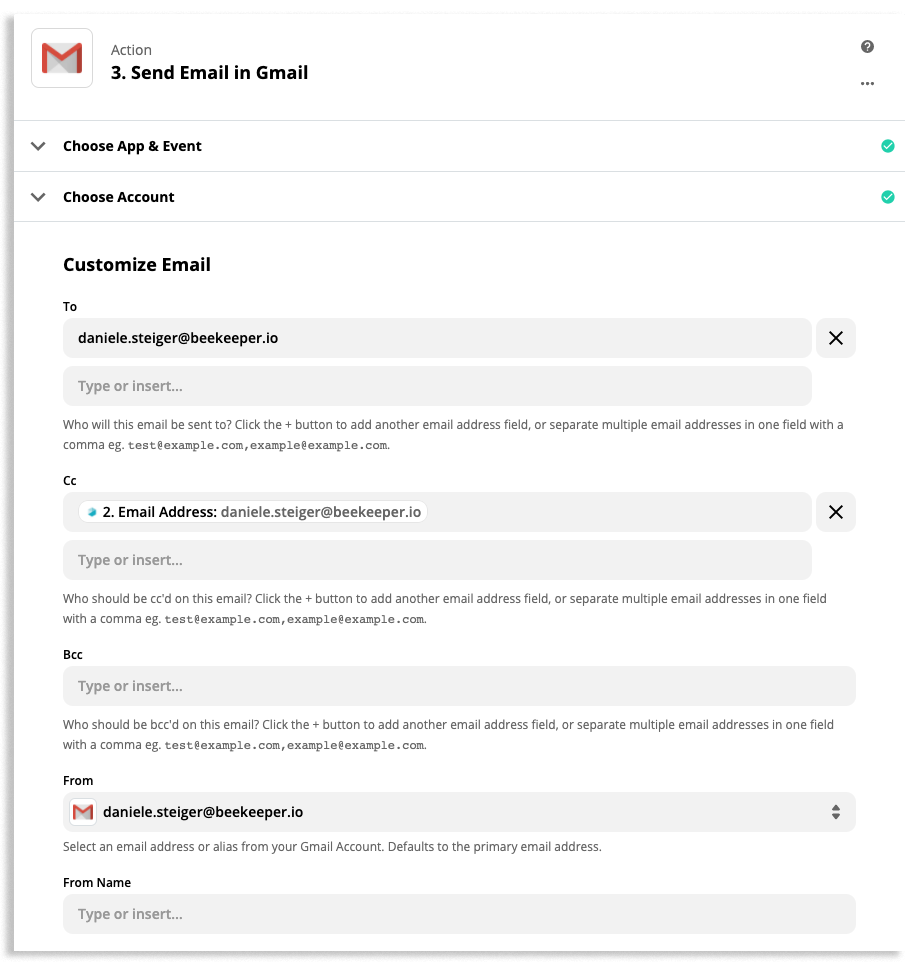This screenshot has height=965, width=919.
Task: Open the help question mark icon
Action: pos(867,47)
